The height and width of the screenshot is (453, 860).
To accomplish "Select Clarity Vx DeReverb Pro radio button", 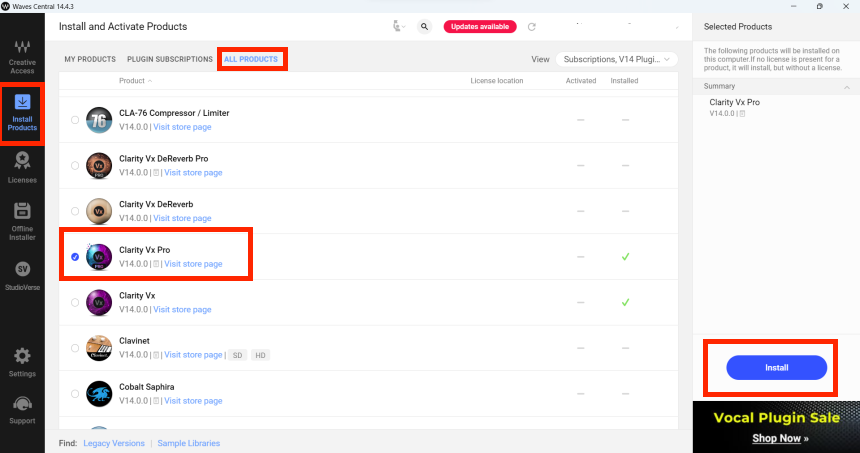I will click(x=75, y=166).
